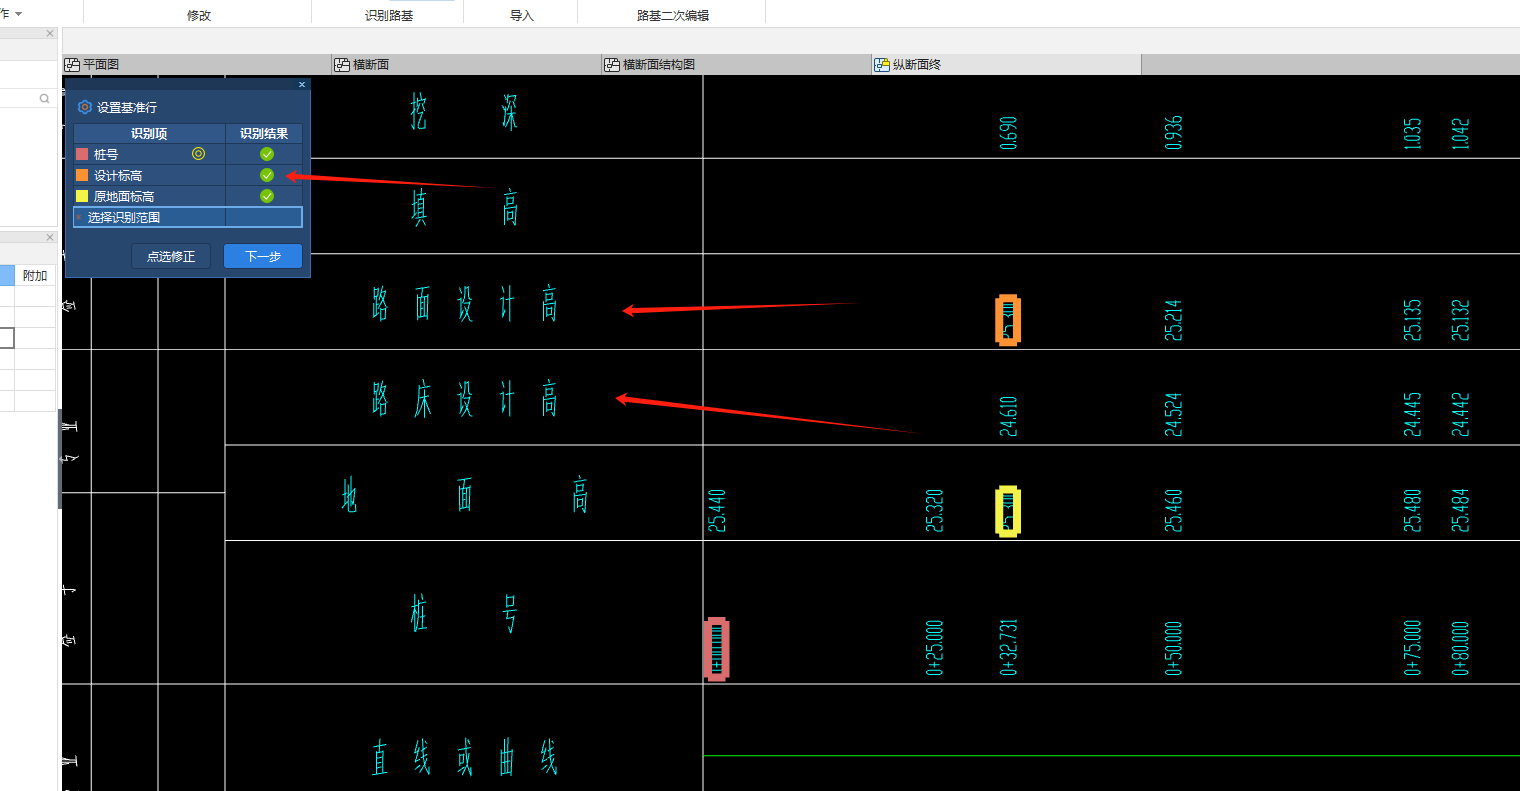
Task: Click the station value 0+75.000
Action: 1412,648
